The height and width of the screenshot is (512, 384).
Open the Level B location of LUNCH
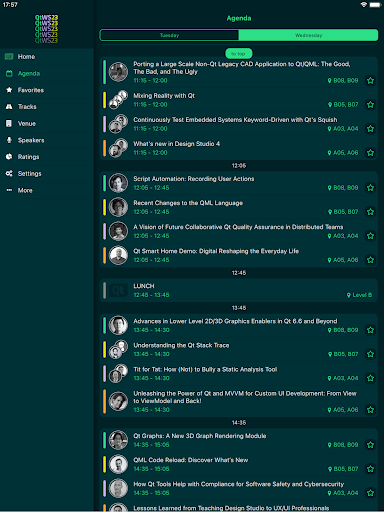click(x=359, y=295)
